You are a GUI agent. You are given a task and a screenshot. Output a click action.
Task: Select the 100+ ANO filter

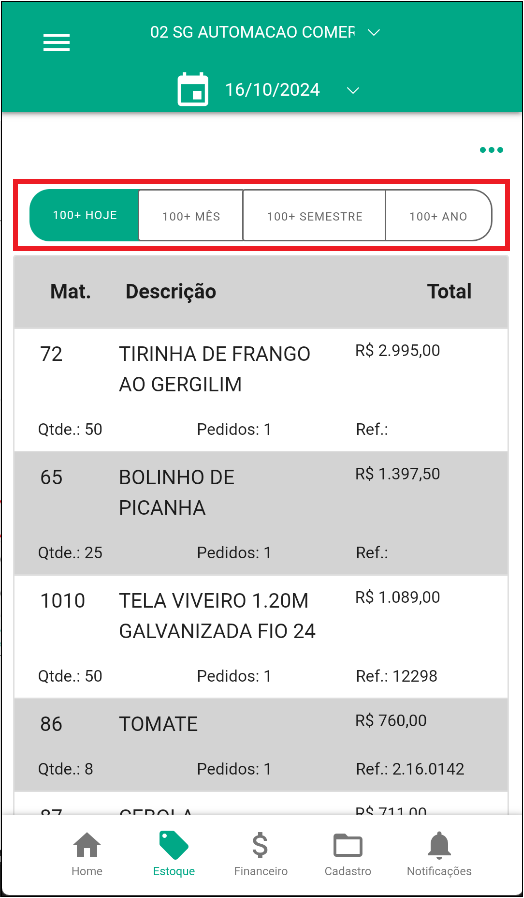438,215
